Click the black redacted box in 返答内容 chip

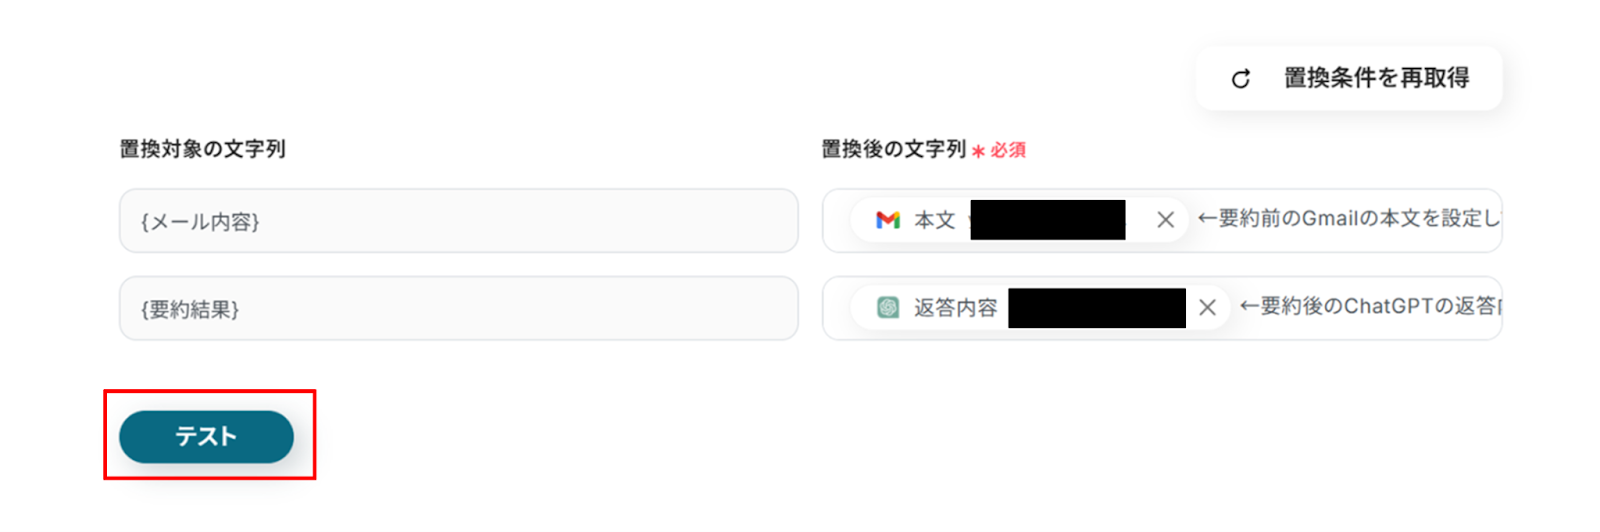[x=1096, y=308]
